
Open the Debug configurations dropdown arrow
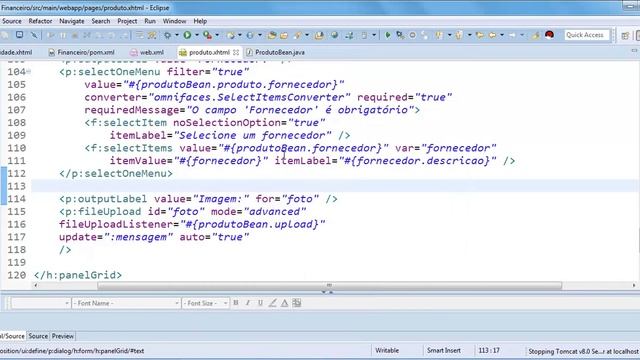[x=177, y=36]
